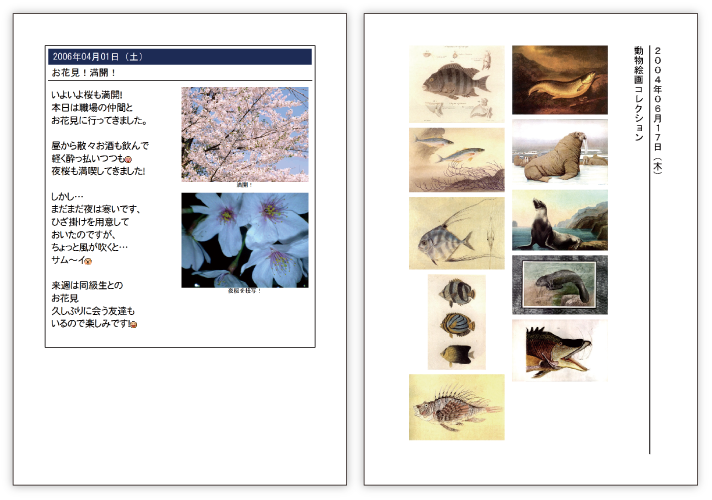712x500 pixels.
Task: Click the line 本日は職場の仲間と
Action: 92,108
